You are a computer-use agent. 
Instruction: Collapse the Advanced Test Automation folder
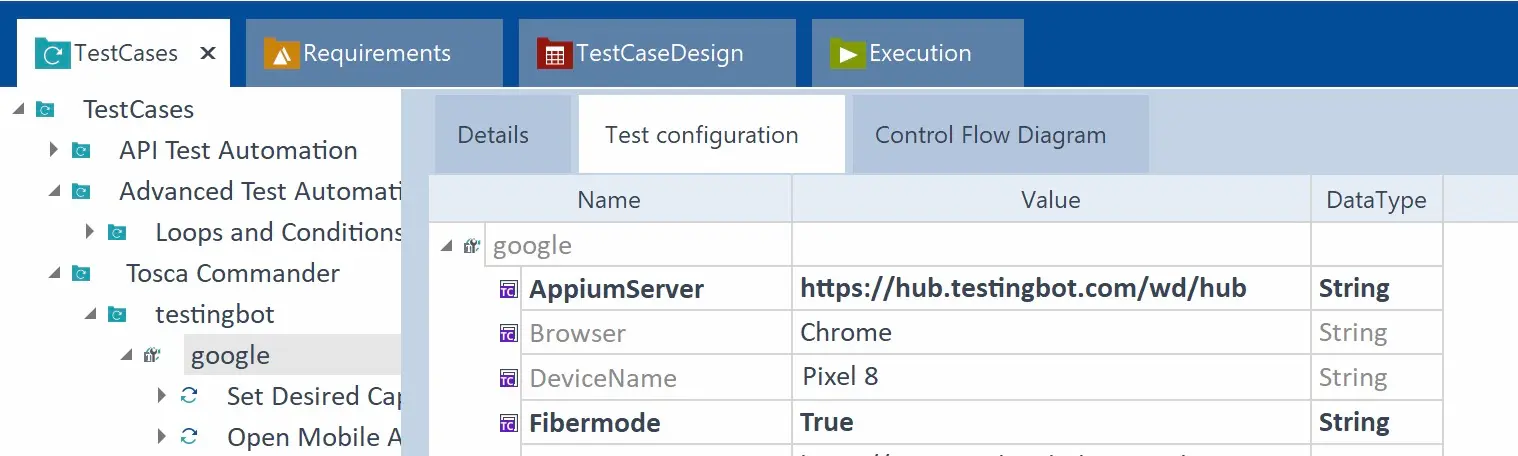tap(53, 191)
